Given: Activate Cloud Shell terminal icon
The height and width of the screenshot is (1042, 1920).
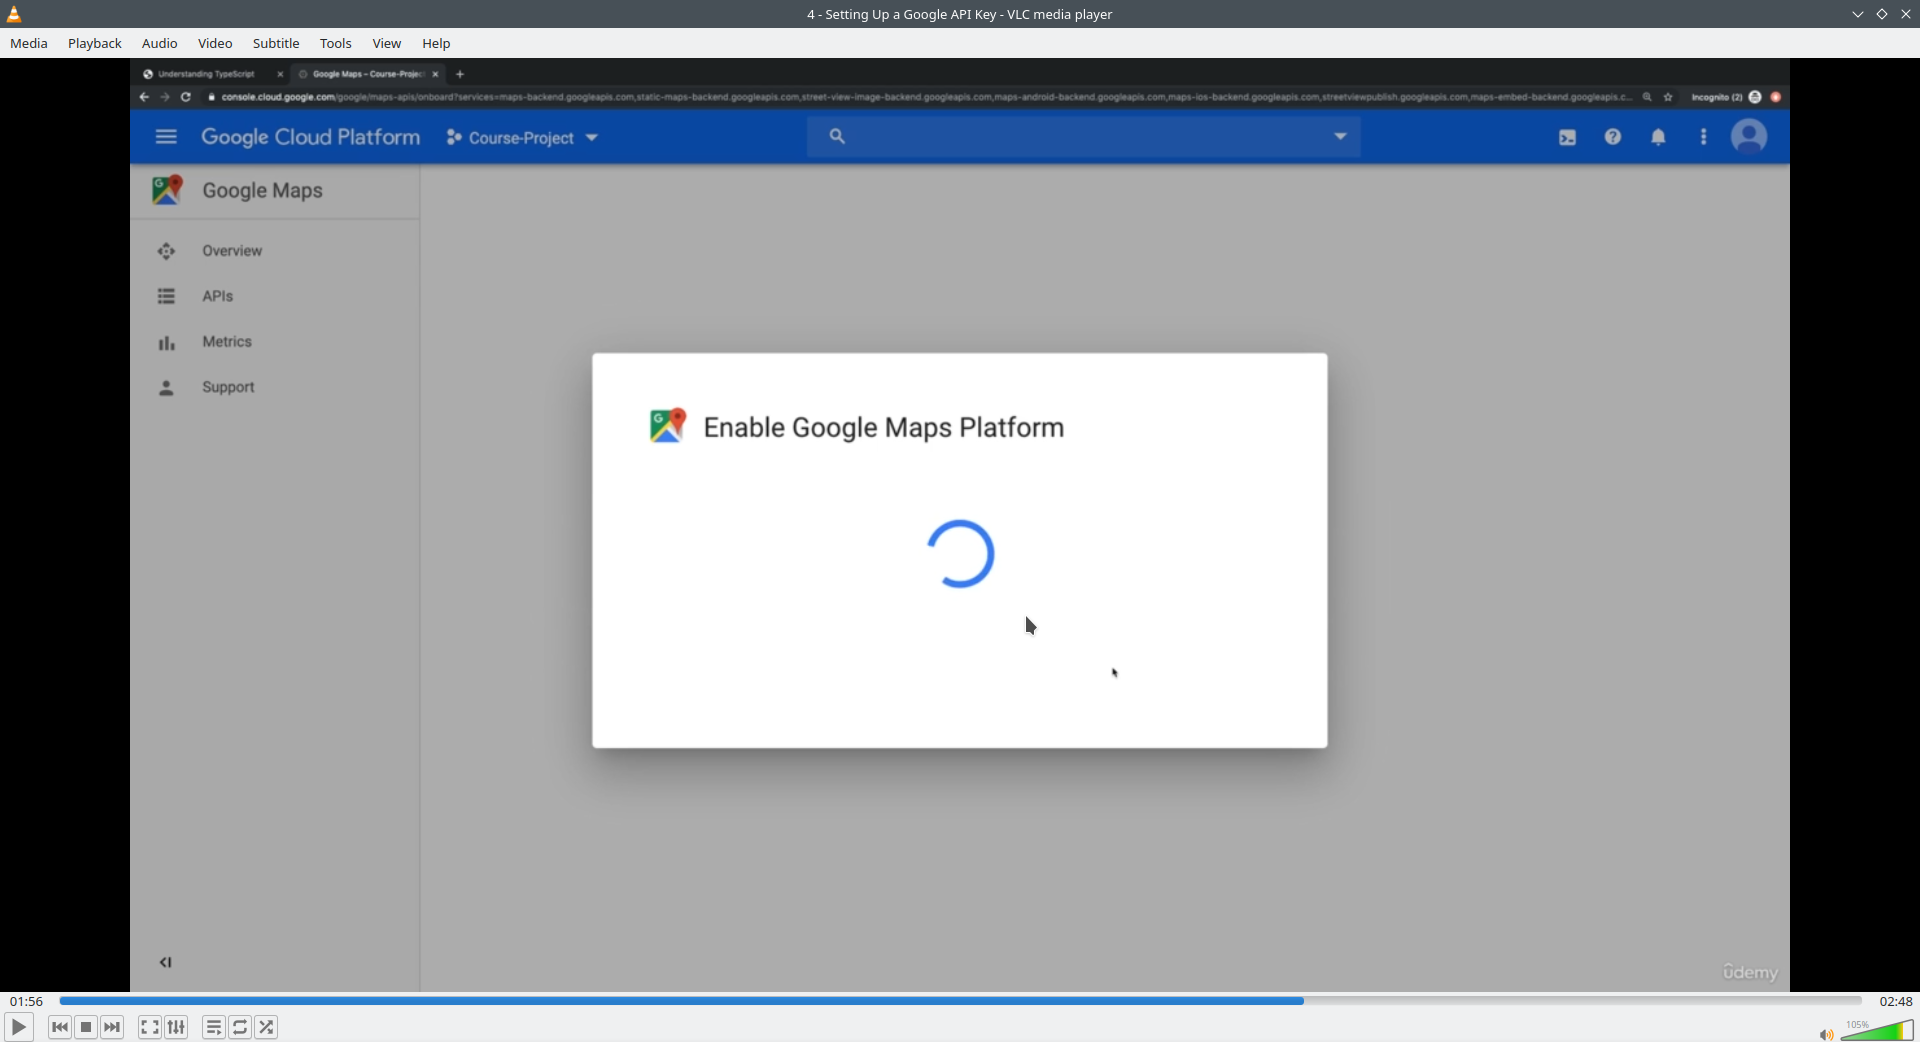Looking at the screenshot, I should point(1567,138).
